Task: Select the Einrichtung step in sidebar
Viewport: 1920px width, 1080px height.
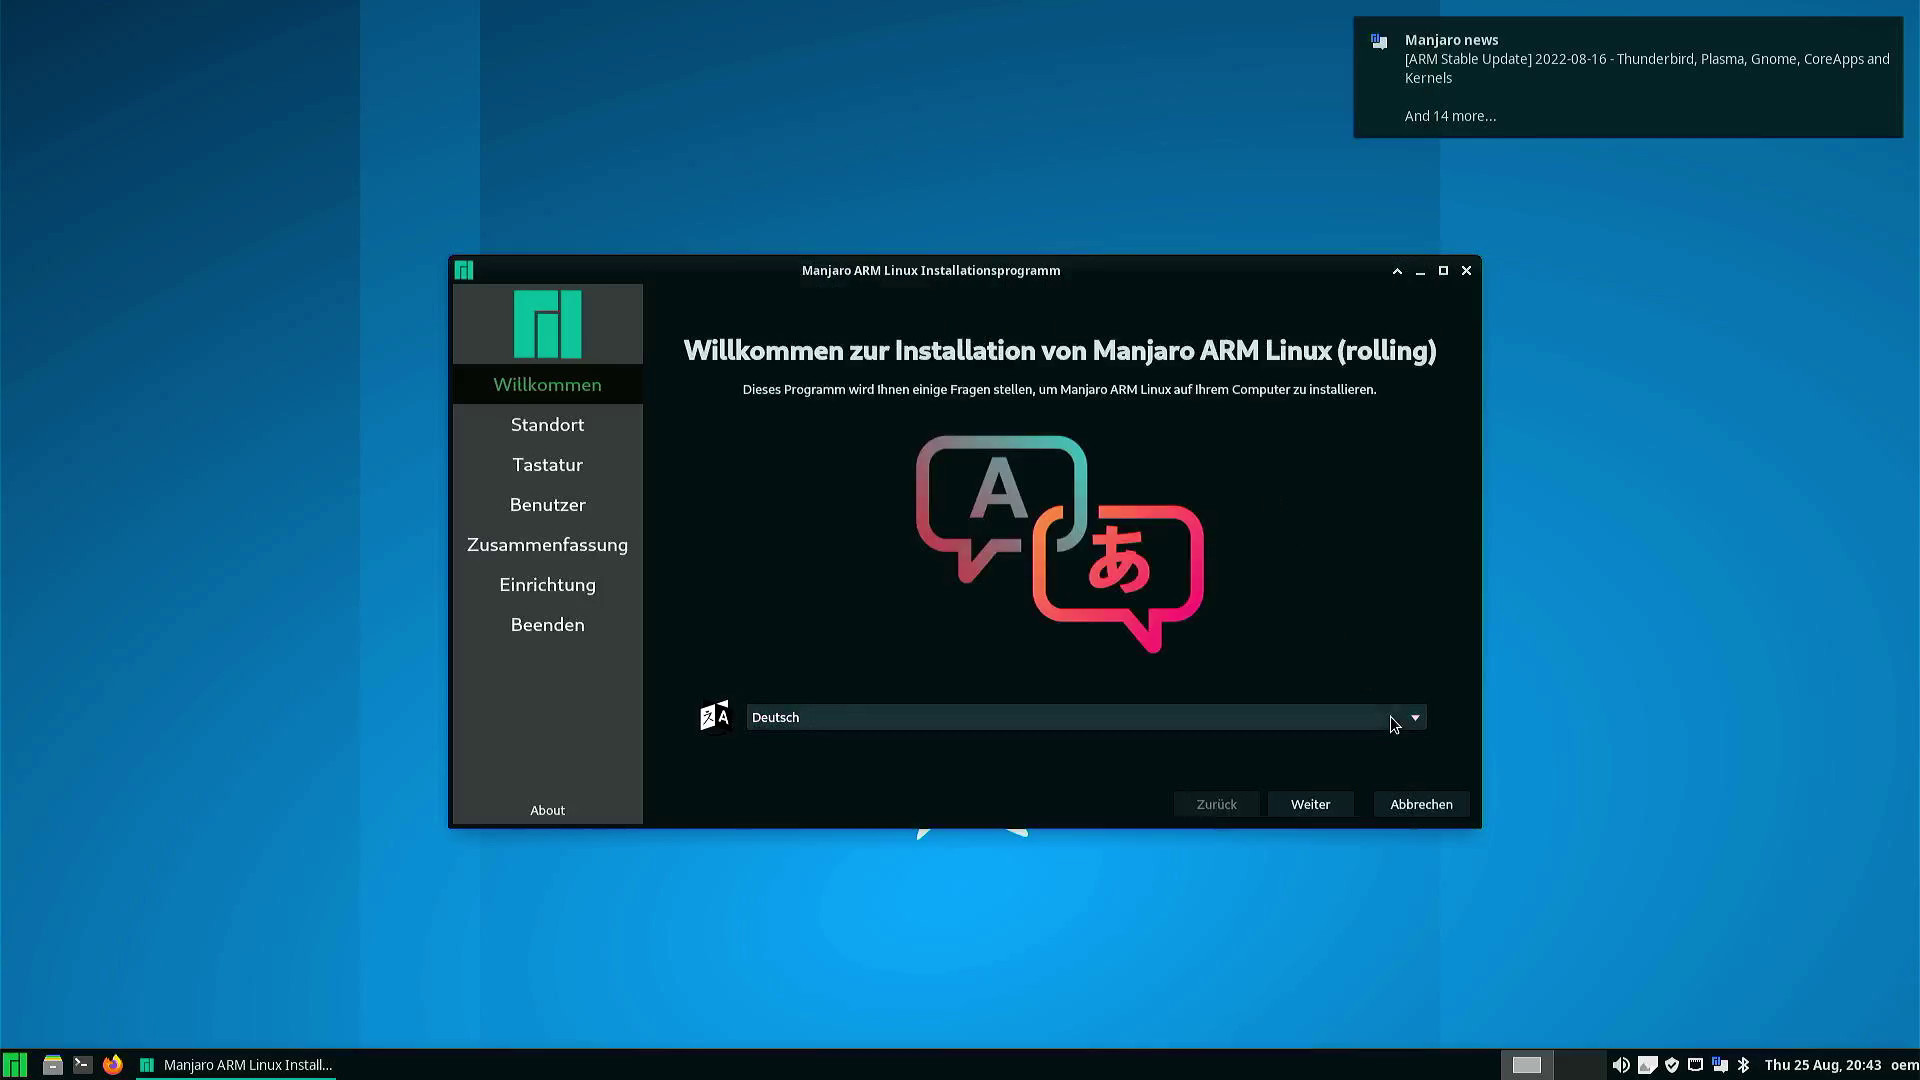Action: (x=547, y=585)
